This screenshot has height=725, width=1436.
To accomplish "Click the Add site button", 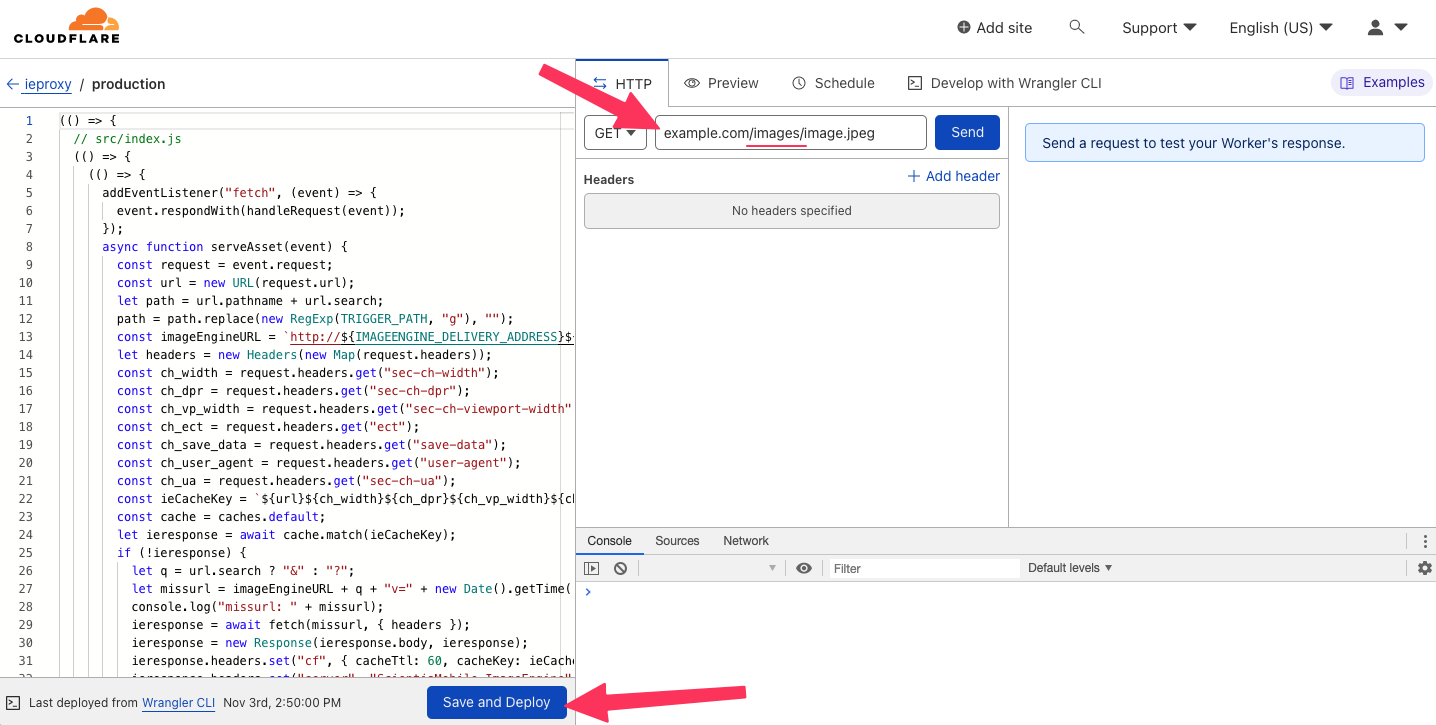I will click(994, 28).
